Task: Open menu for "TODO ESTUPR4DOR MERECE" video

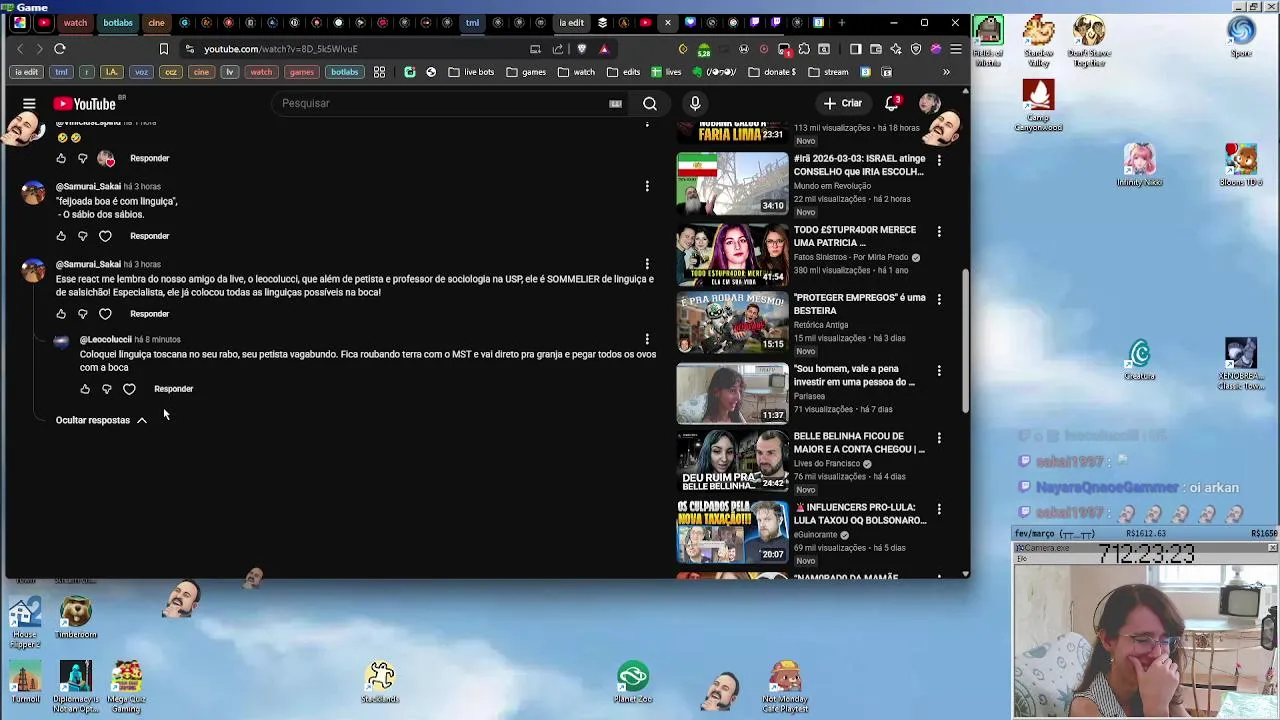Action: tap(939, 231)
